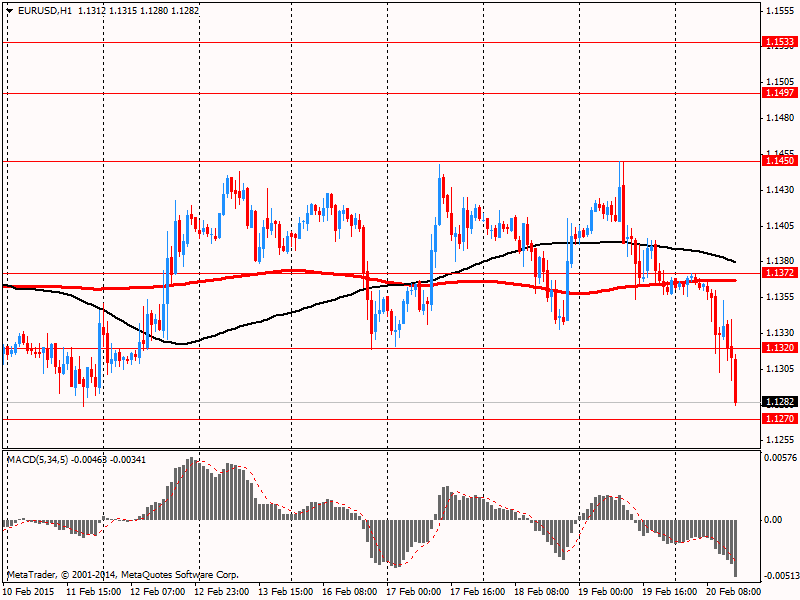Viewport: 800px width, 600px height.
Task: Click the MACD zero level 0.00 label
Action: 773,519
